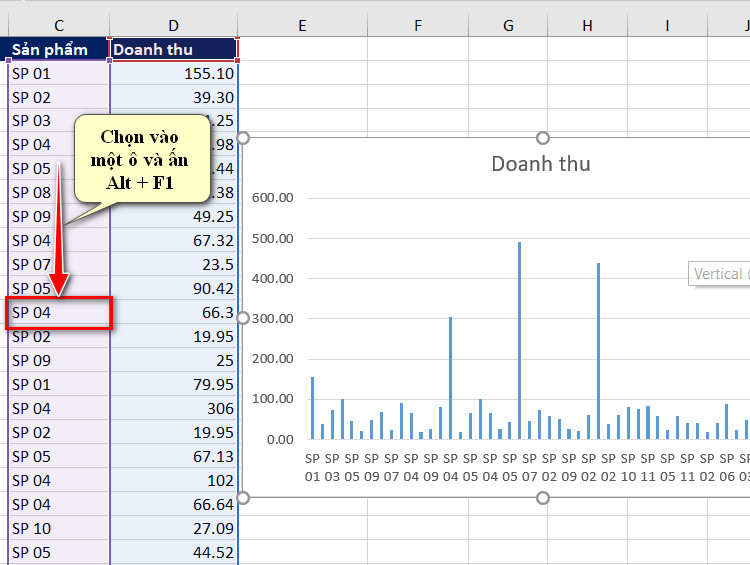Screen dimensions: 750x565
Task: Click SP 01 cell beside 79.95
Action: tap(59, 384)
